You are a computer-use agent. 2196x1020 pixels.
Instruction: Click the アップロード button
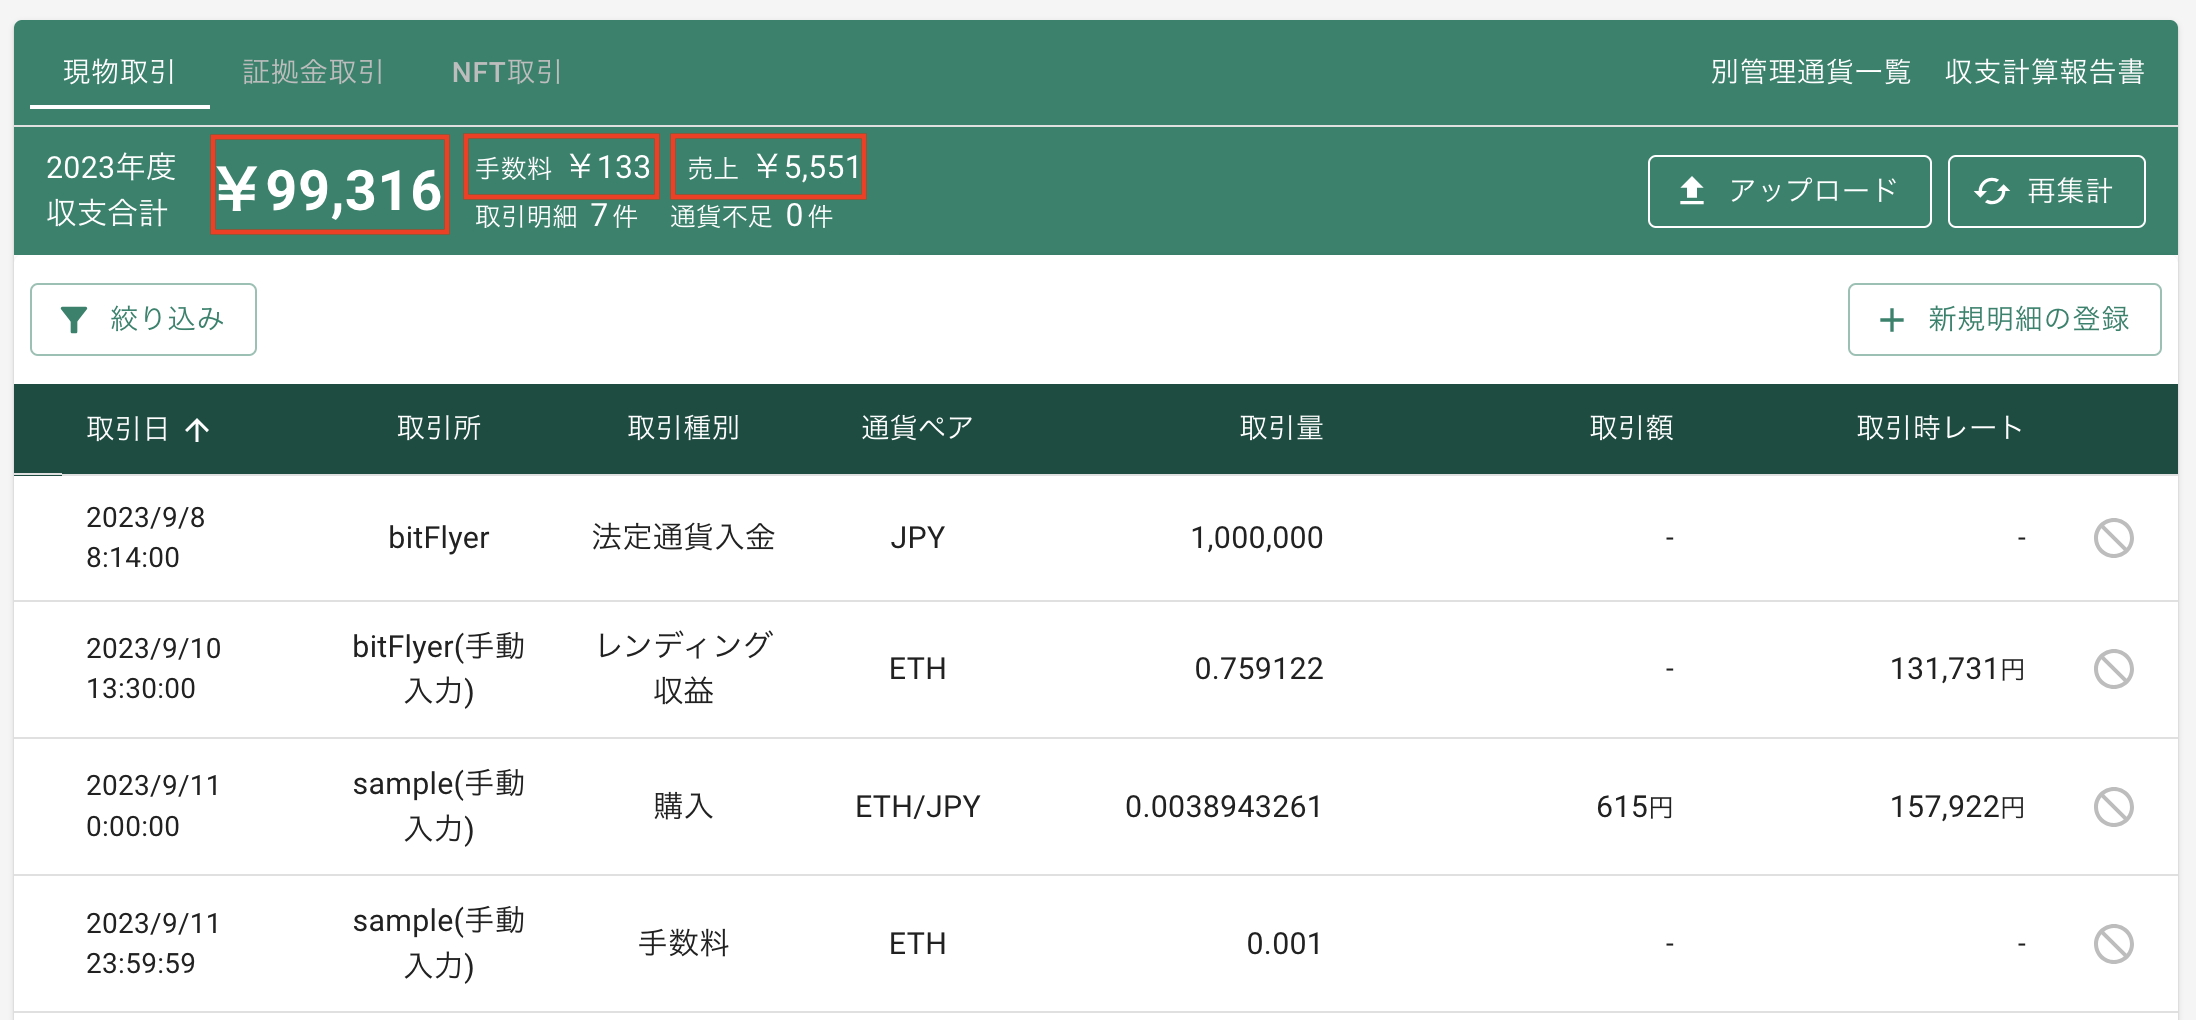(x=1789, y=191)
